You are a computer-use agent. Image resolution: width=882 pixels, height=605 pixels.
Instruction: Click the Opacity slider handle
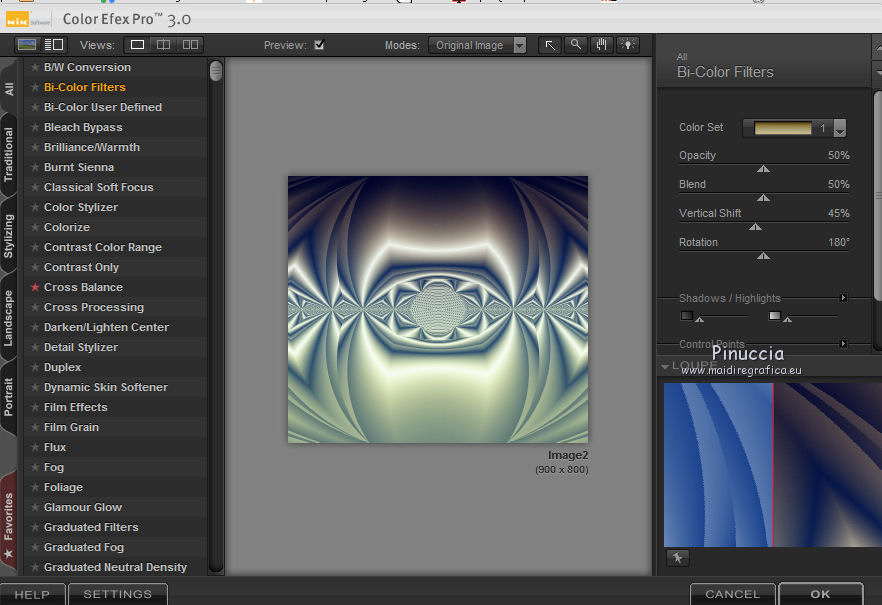tap(763, 169)
